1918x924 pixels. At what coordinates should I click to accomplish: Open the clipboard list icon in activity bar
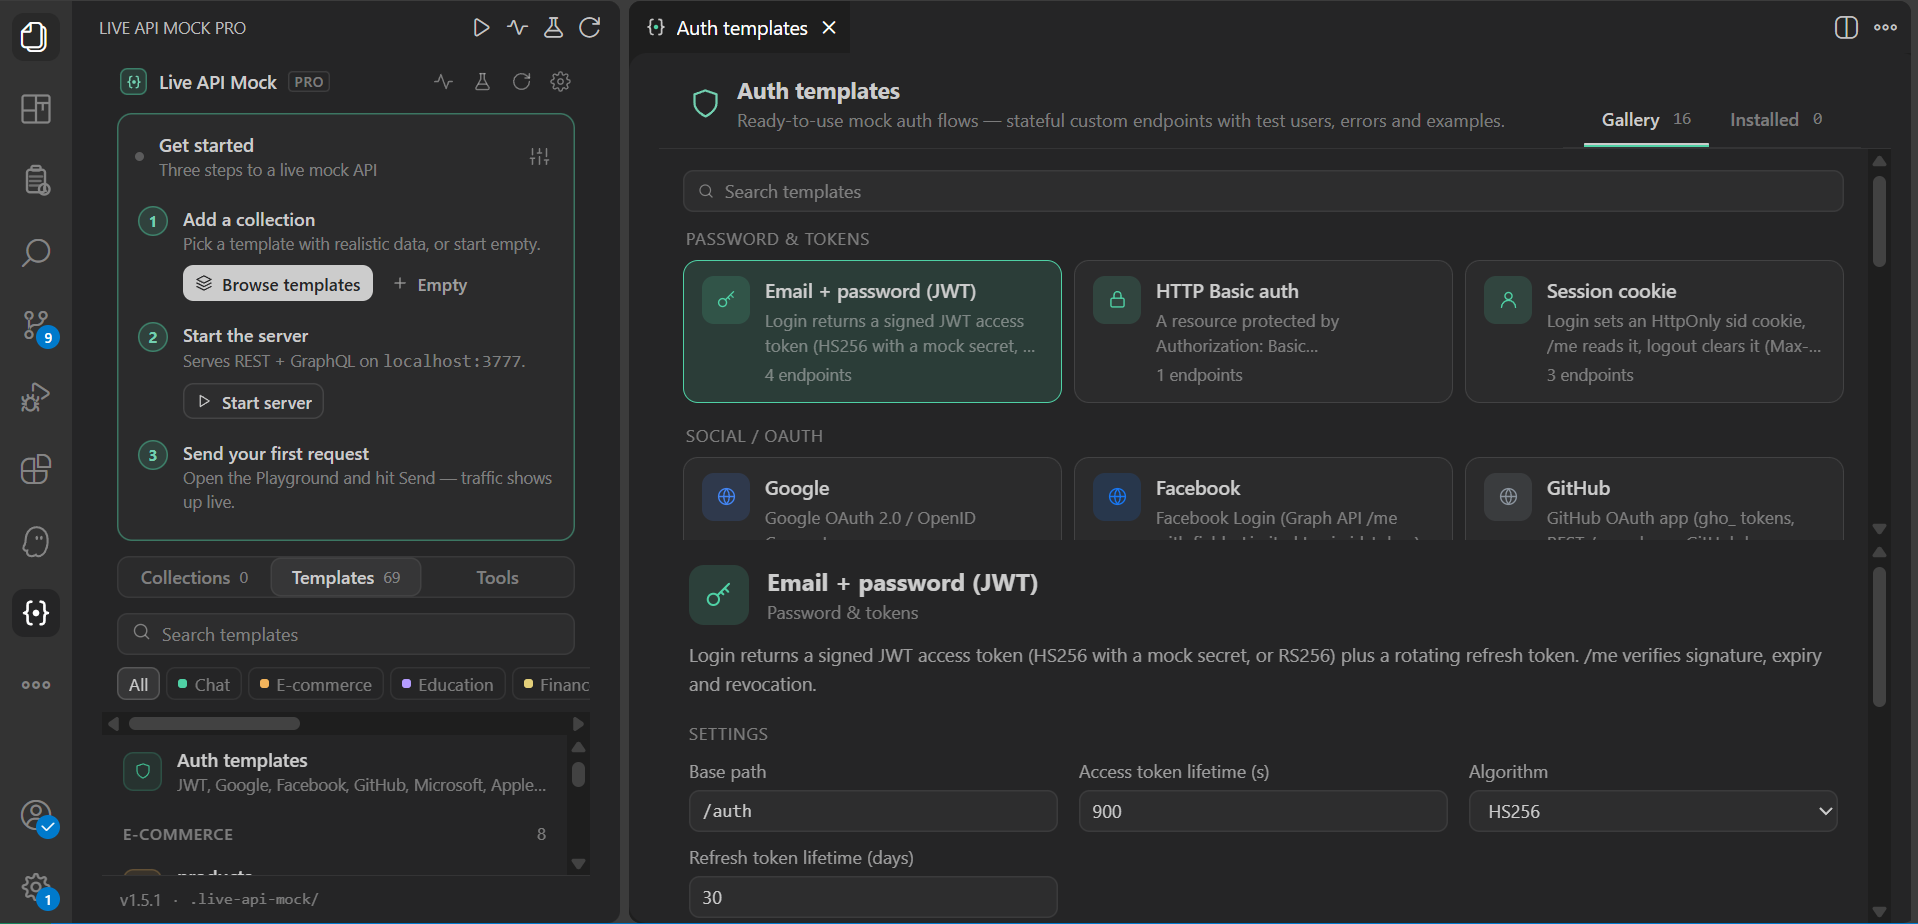coord(35,181)
